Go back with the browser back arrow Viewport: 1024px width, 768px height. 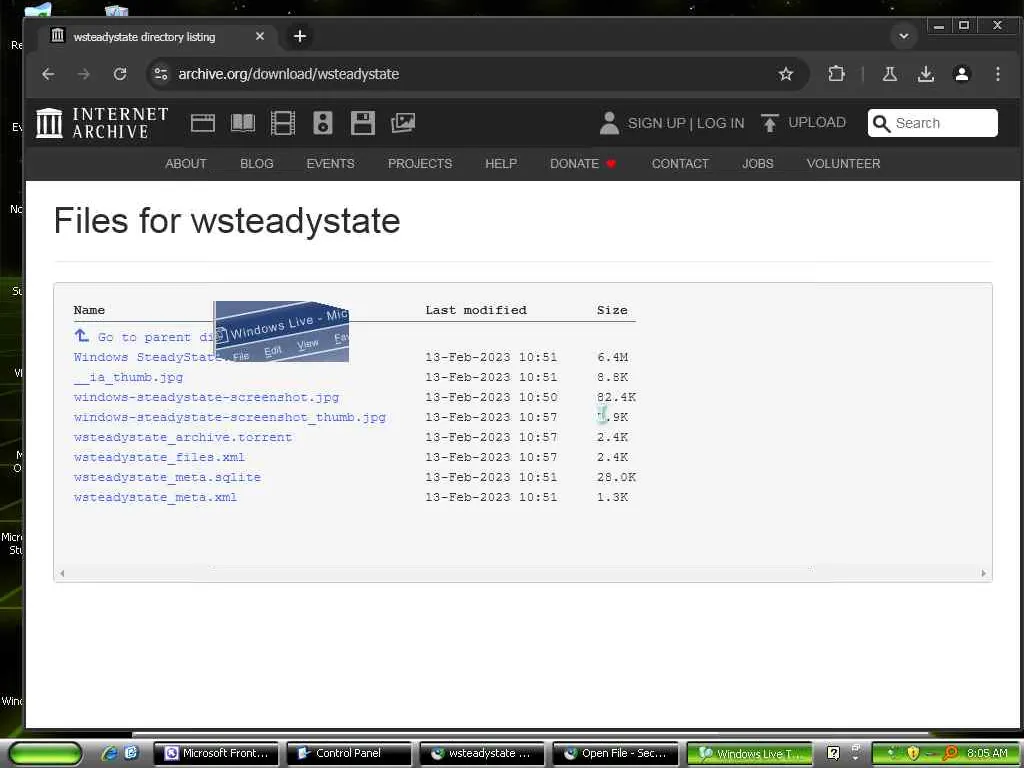point(48,74)
